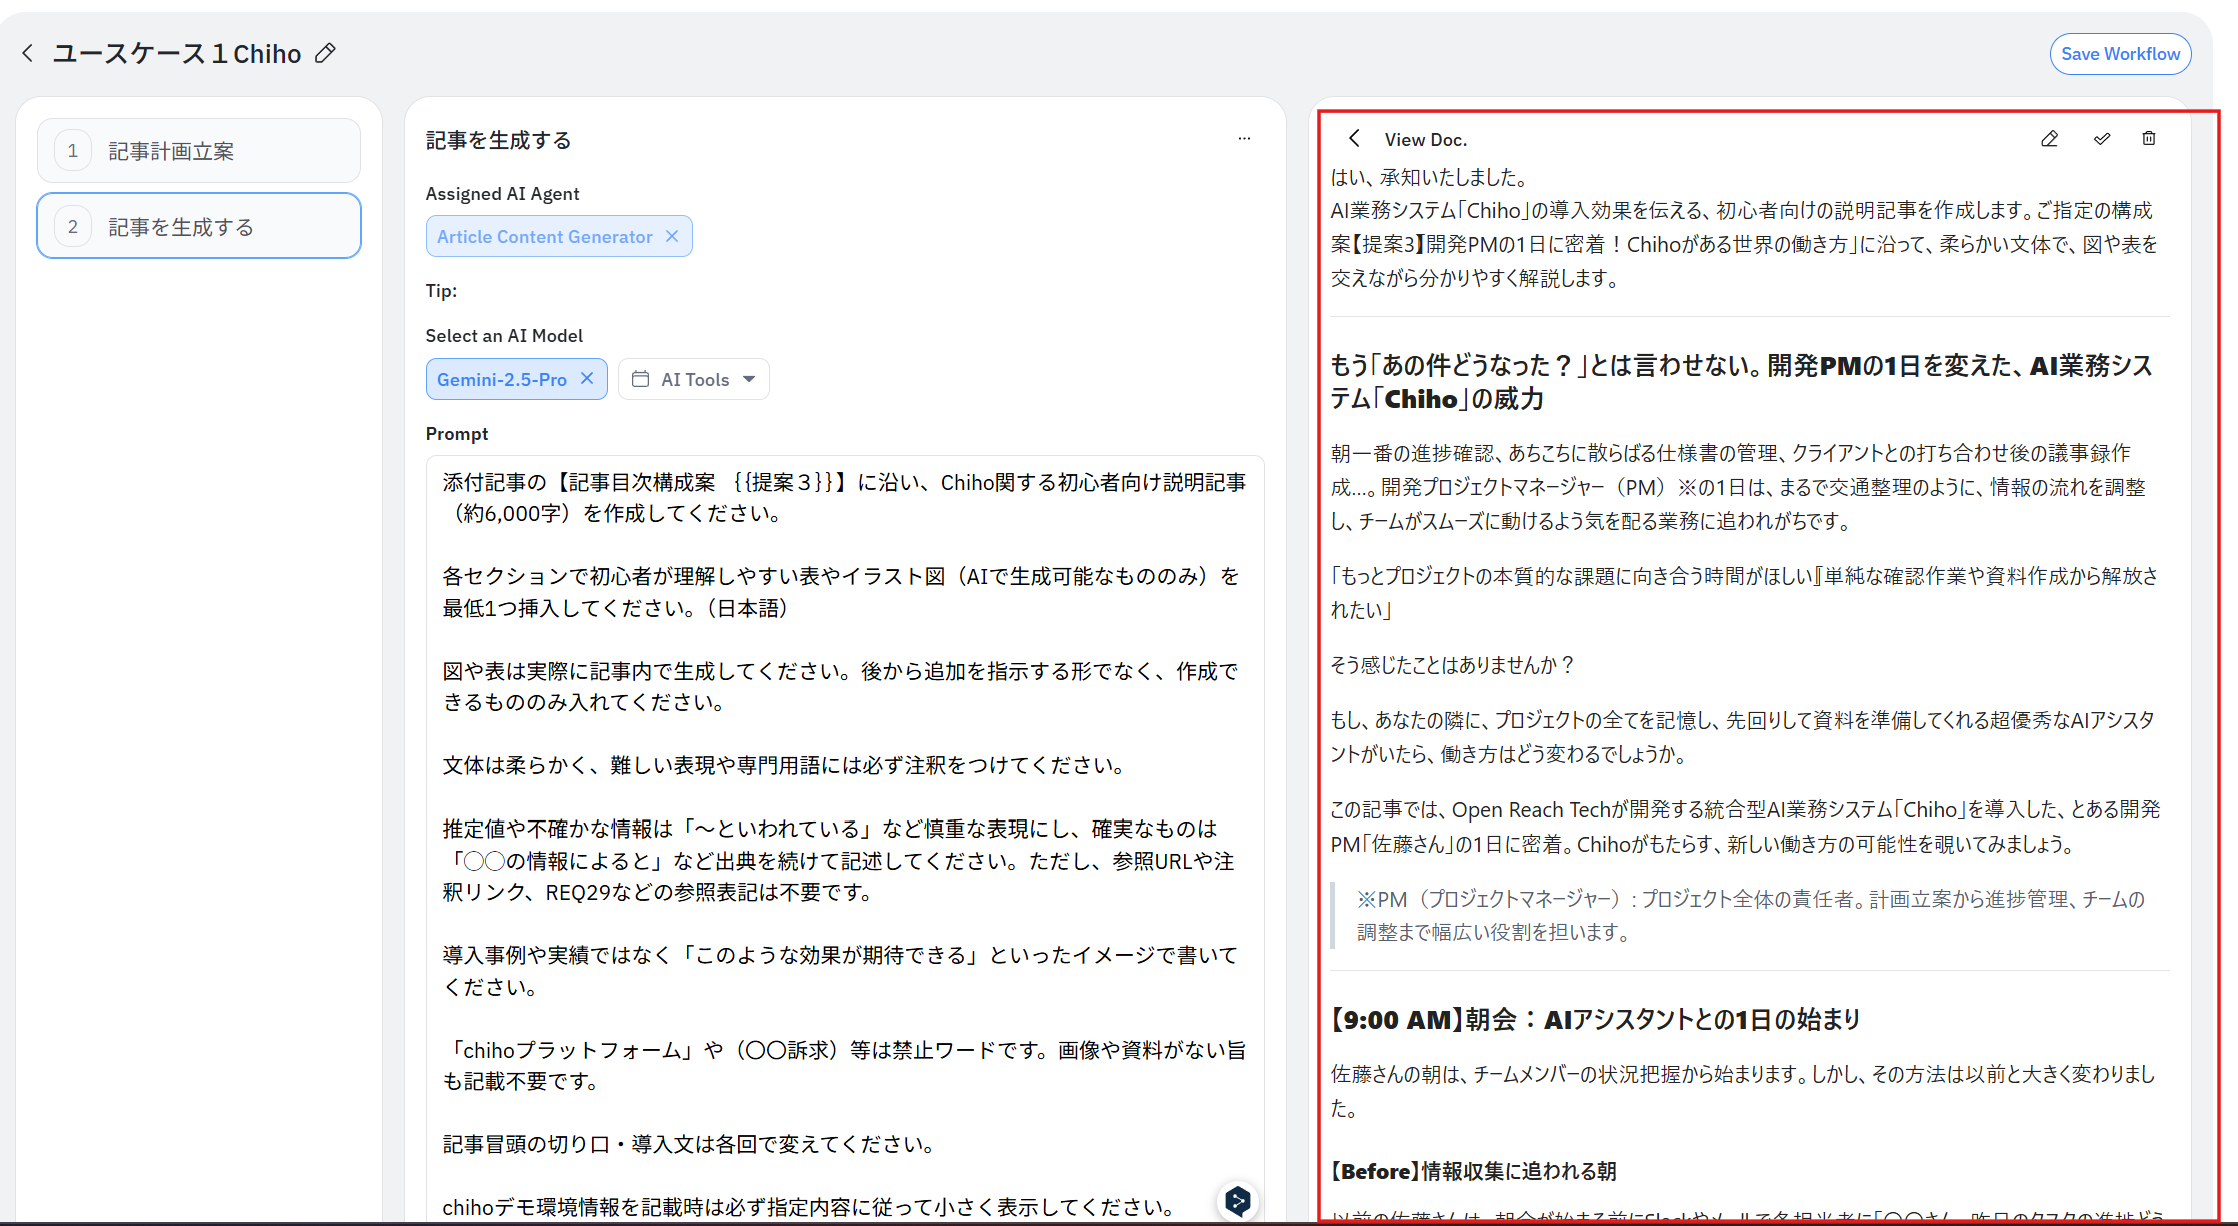Image resolution: width=2238 pixels, height=1226 pixels.
Task: Click the calendar icon in AI Tools
Action: coord(641,379)
